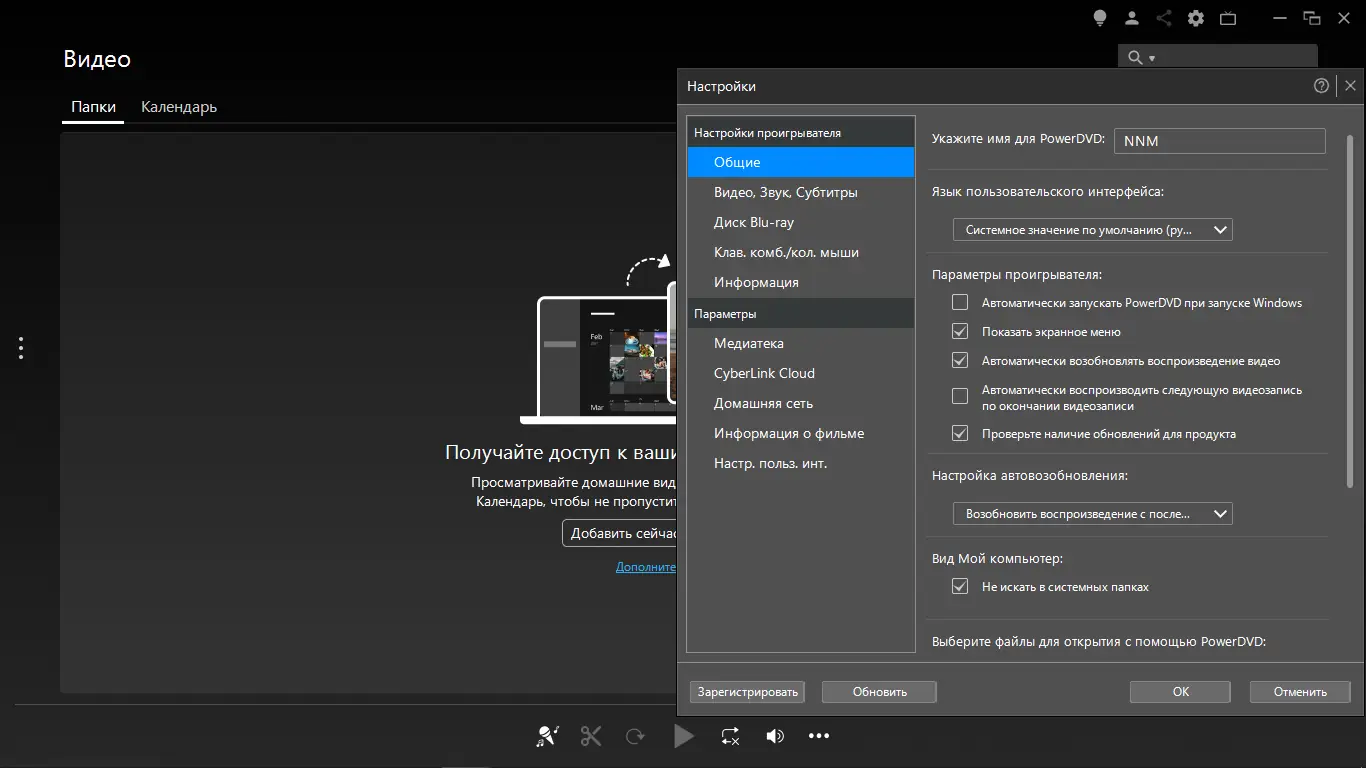Open the search options dropdown arrow
Image resolution: width=1366 pixels, height=768 pixels.
(1152, 59)
